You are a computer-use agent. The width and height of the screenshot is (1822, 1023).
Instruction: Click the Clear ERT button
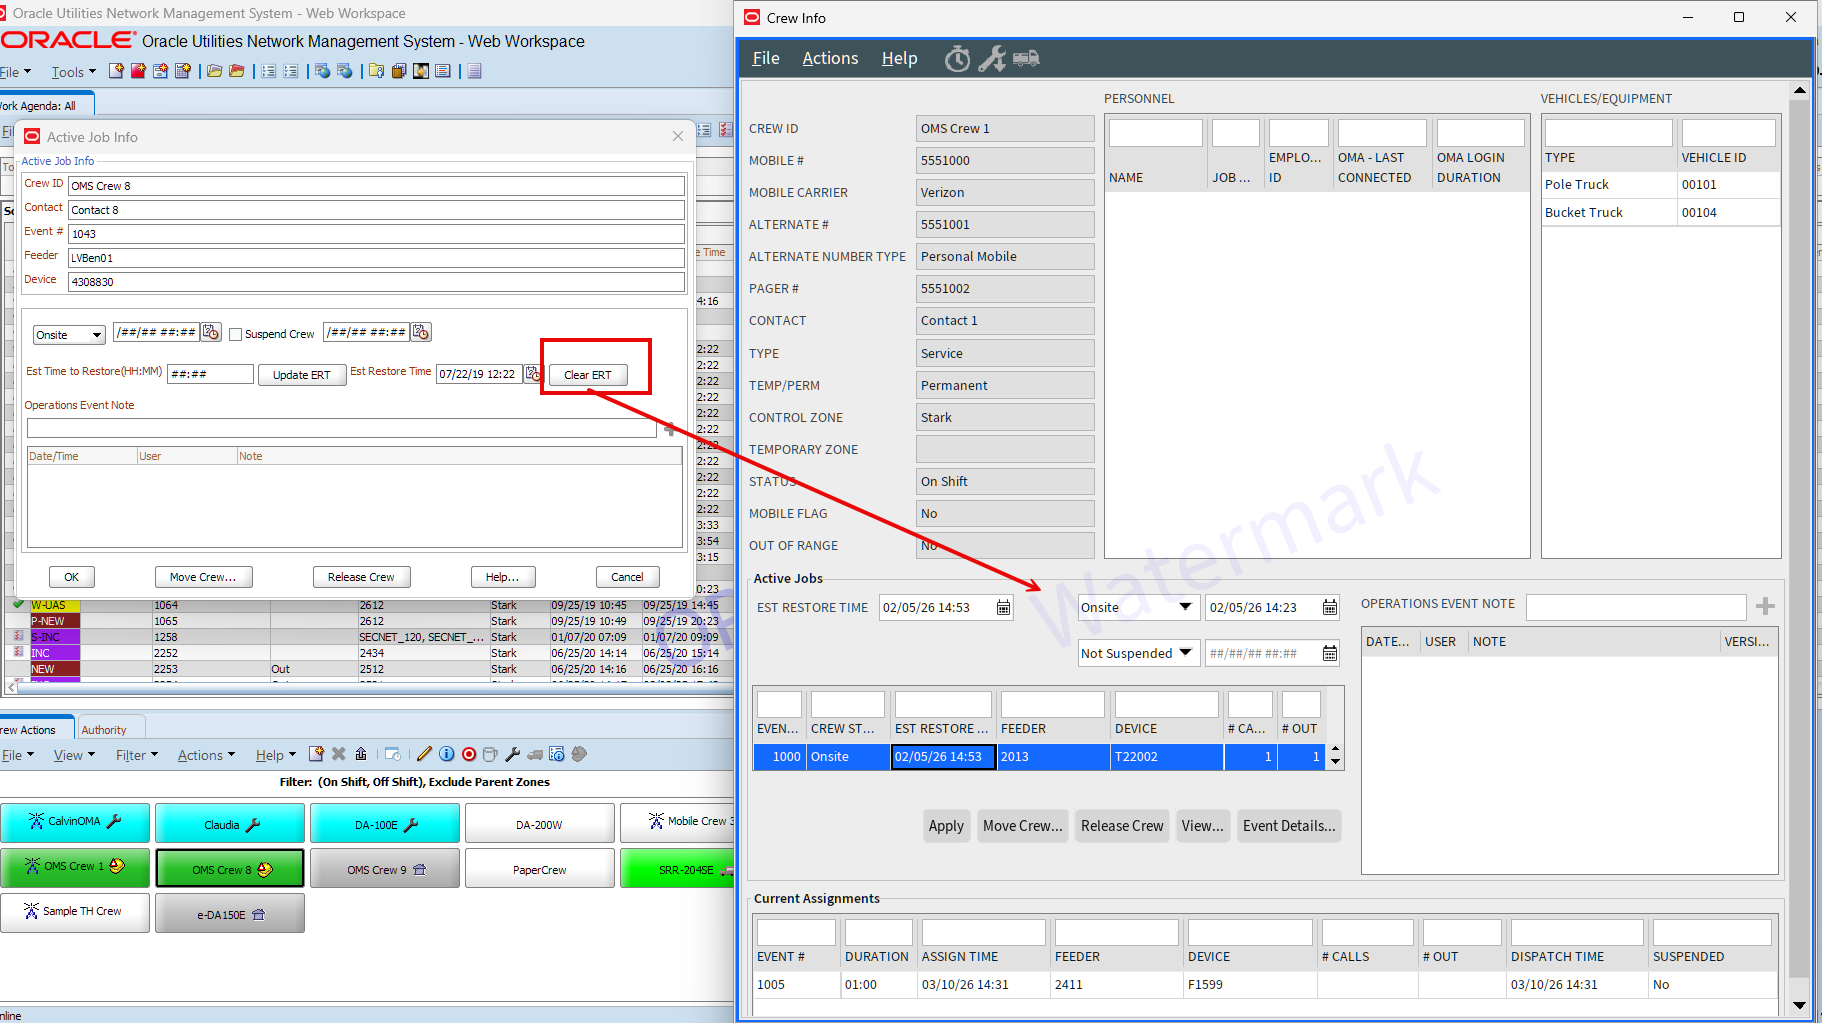point(588,375)
